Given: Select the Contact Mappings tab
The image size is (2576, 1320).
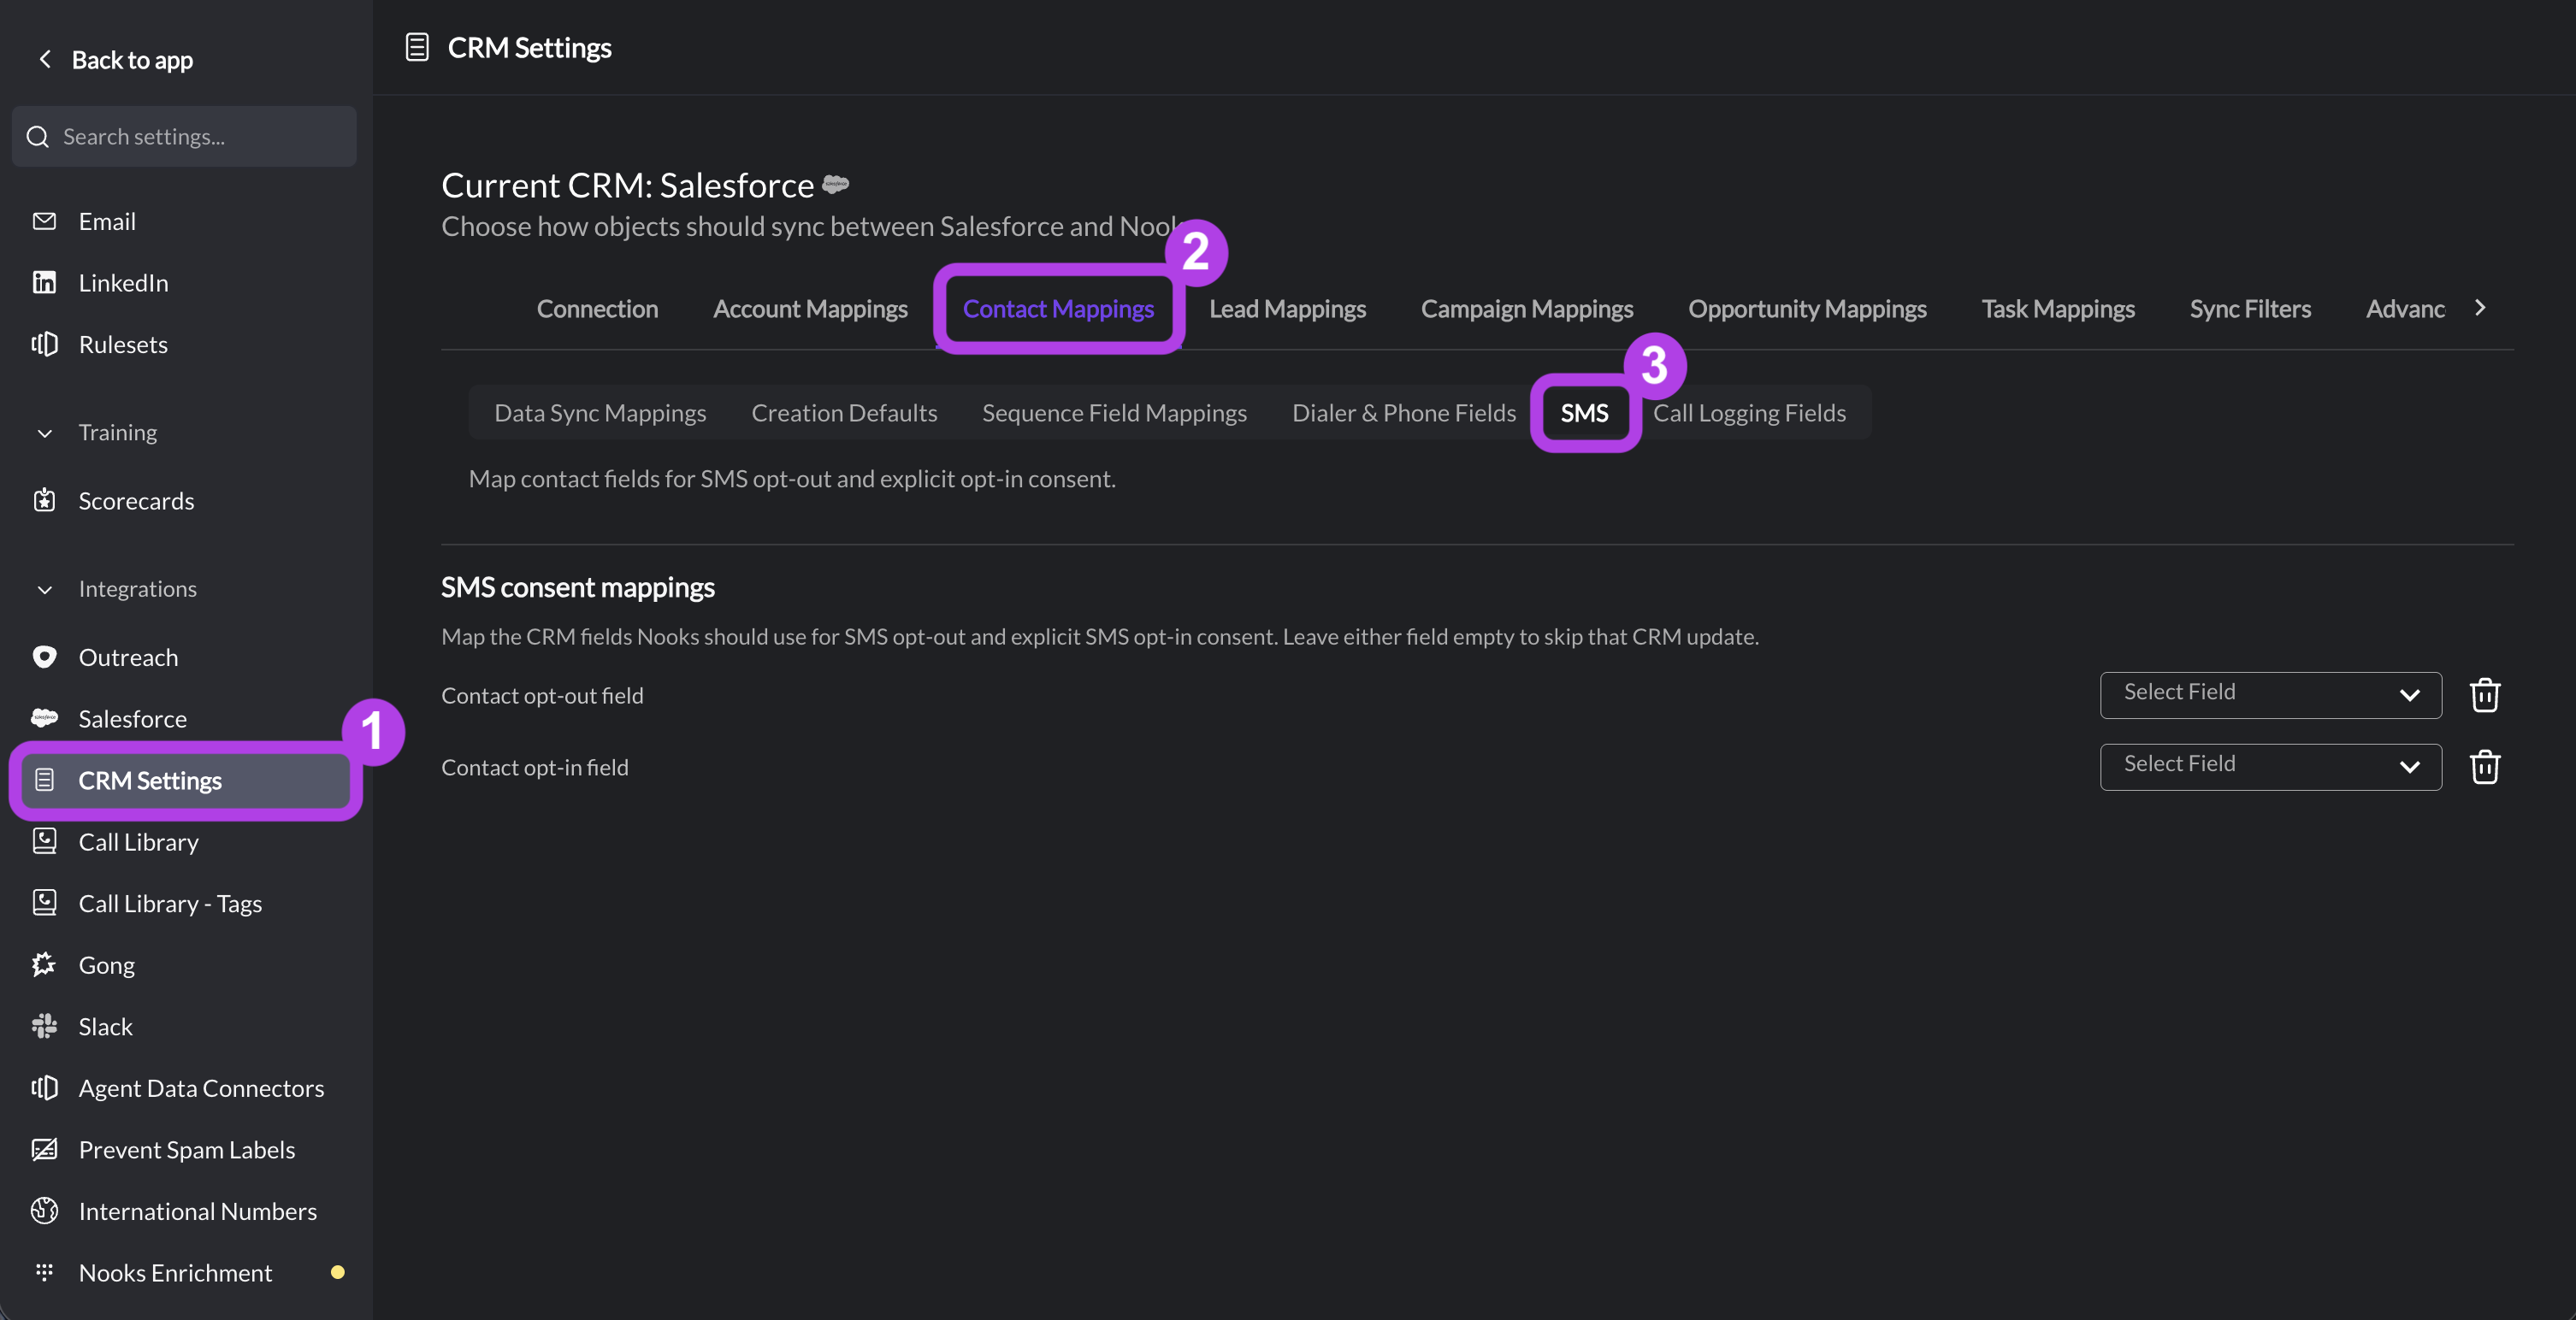Looking at the screenshot, I should coord(1058,309).
